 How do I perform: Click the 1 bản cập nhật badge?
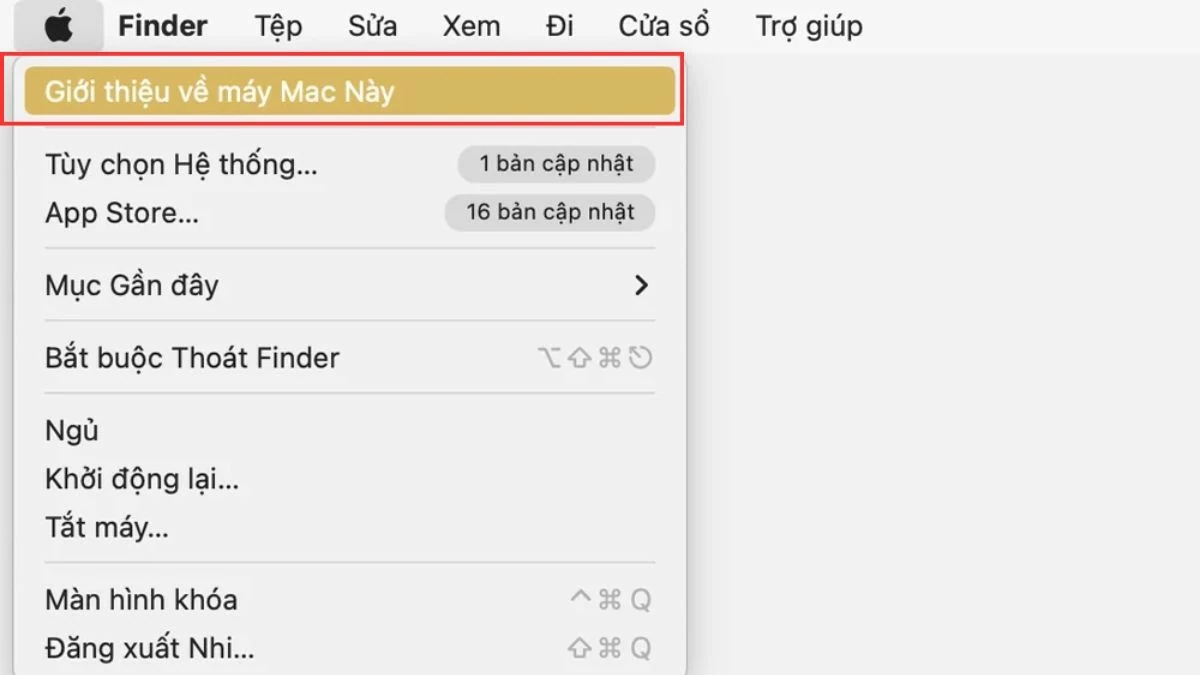point(556,164)
